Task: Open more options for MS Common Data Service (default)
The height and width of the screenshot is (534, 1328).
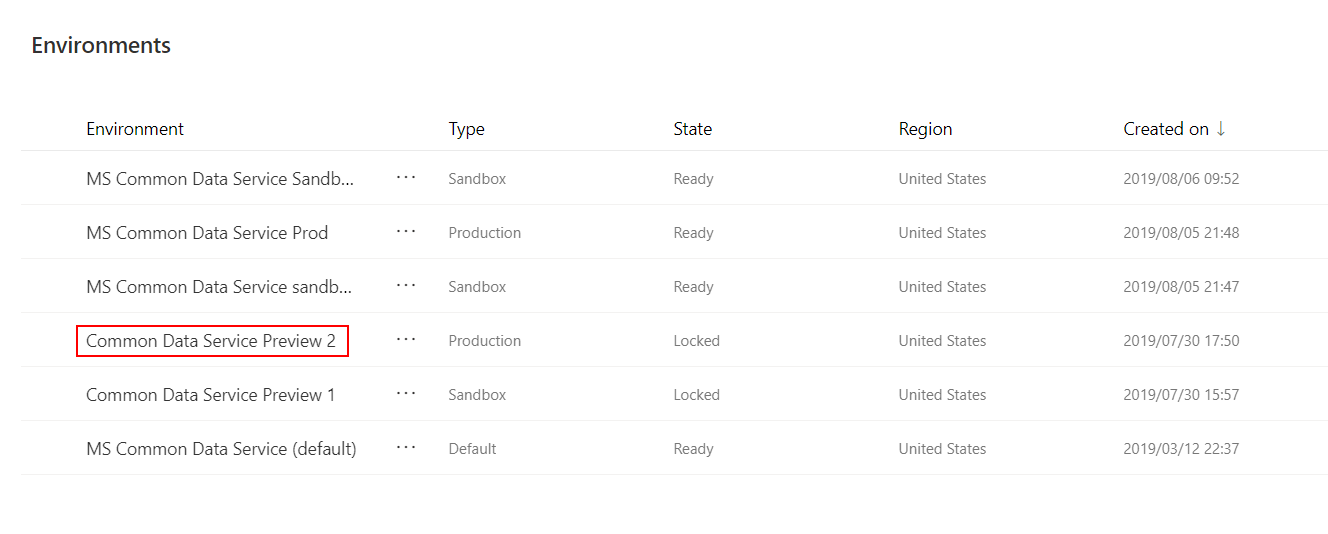Action: tap(405, 448)
